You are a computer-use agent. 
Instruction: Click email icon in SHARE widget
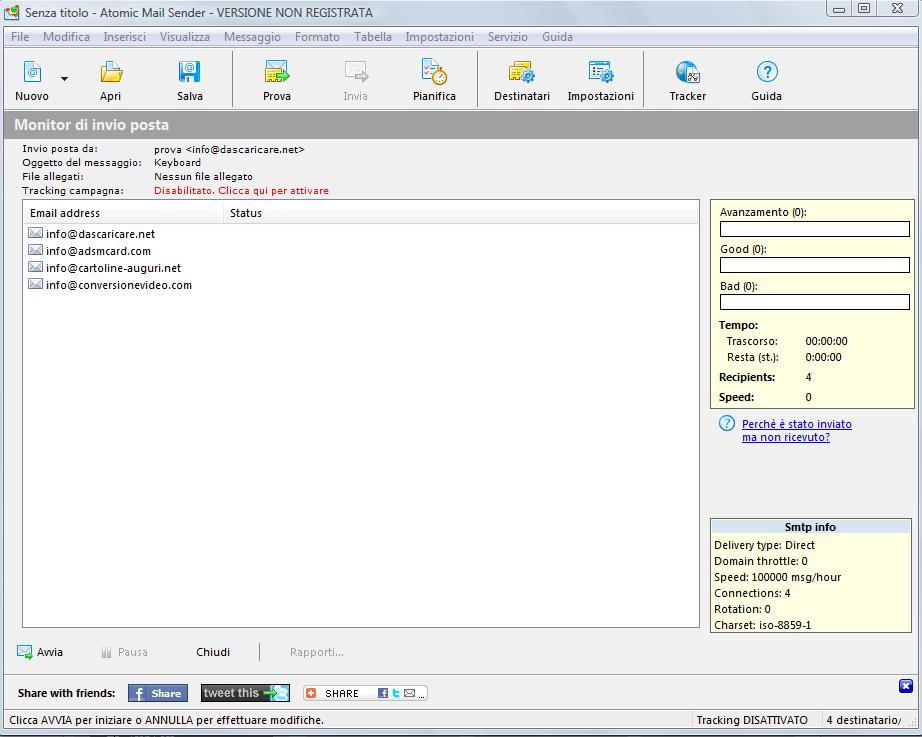[410, 693]
